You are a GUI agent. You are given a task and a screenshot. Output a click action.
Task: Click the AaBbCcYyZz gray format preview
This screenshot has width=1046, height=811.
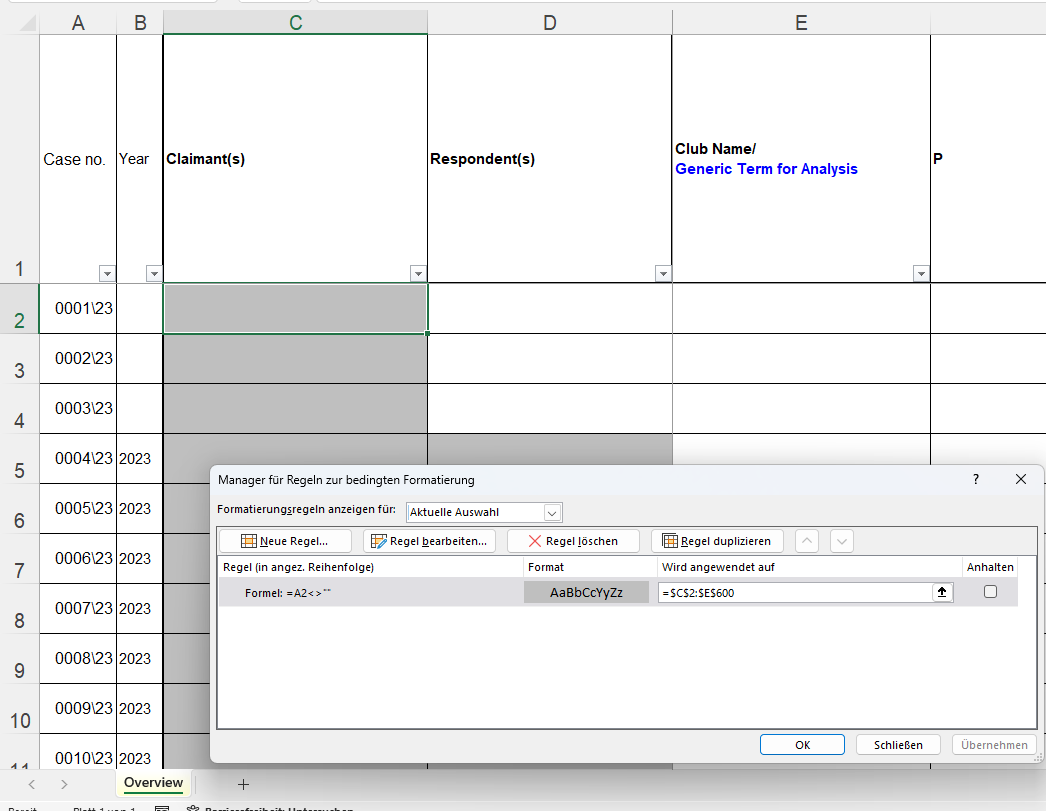(x=586, y=592)
